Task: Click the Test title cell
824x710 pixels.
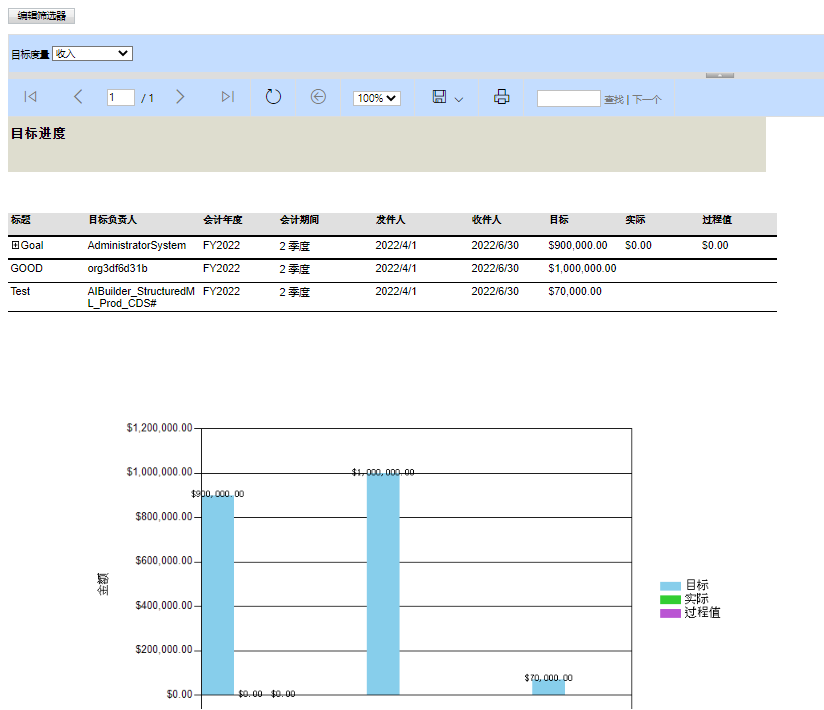Action: 20,292
